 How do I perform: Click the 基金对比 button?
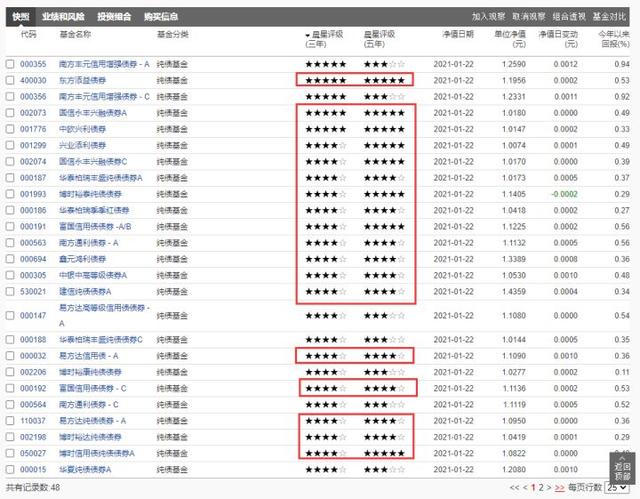(609, 17)
